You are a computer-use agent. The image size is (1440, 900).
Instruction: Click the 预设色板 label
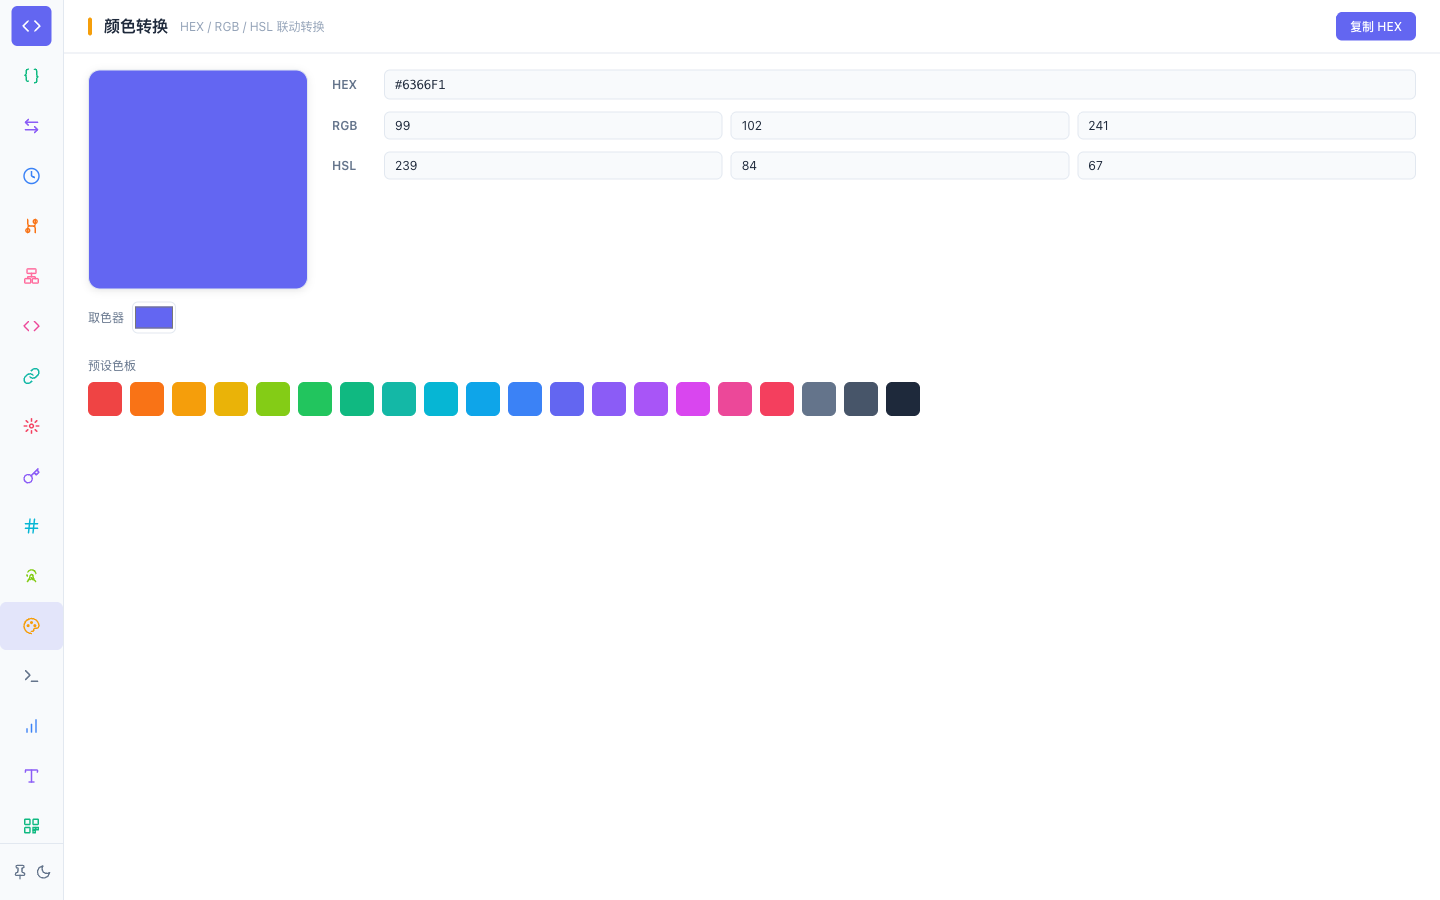coord(112,366)
